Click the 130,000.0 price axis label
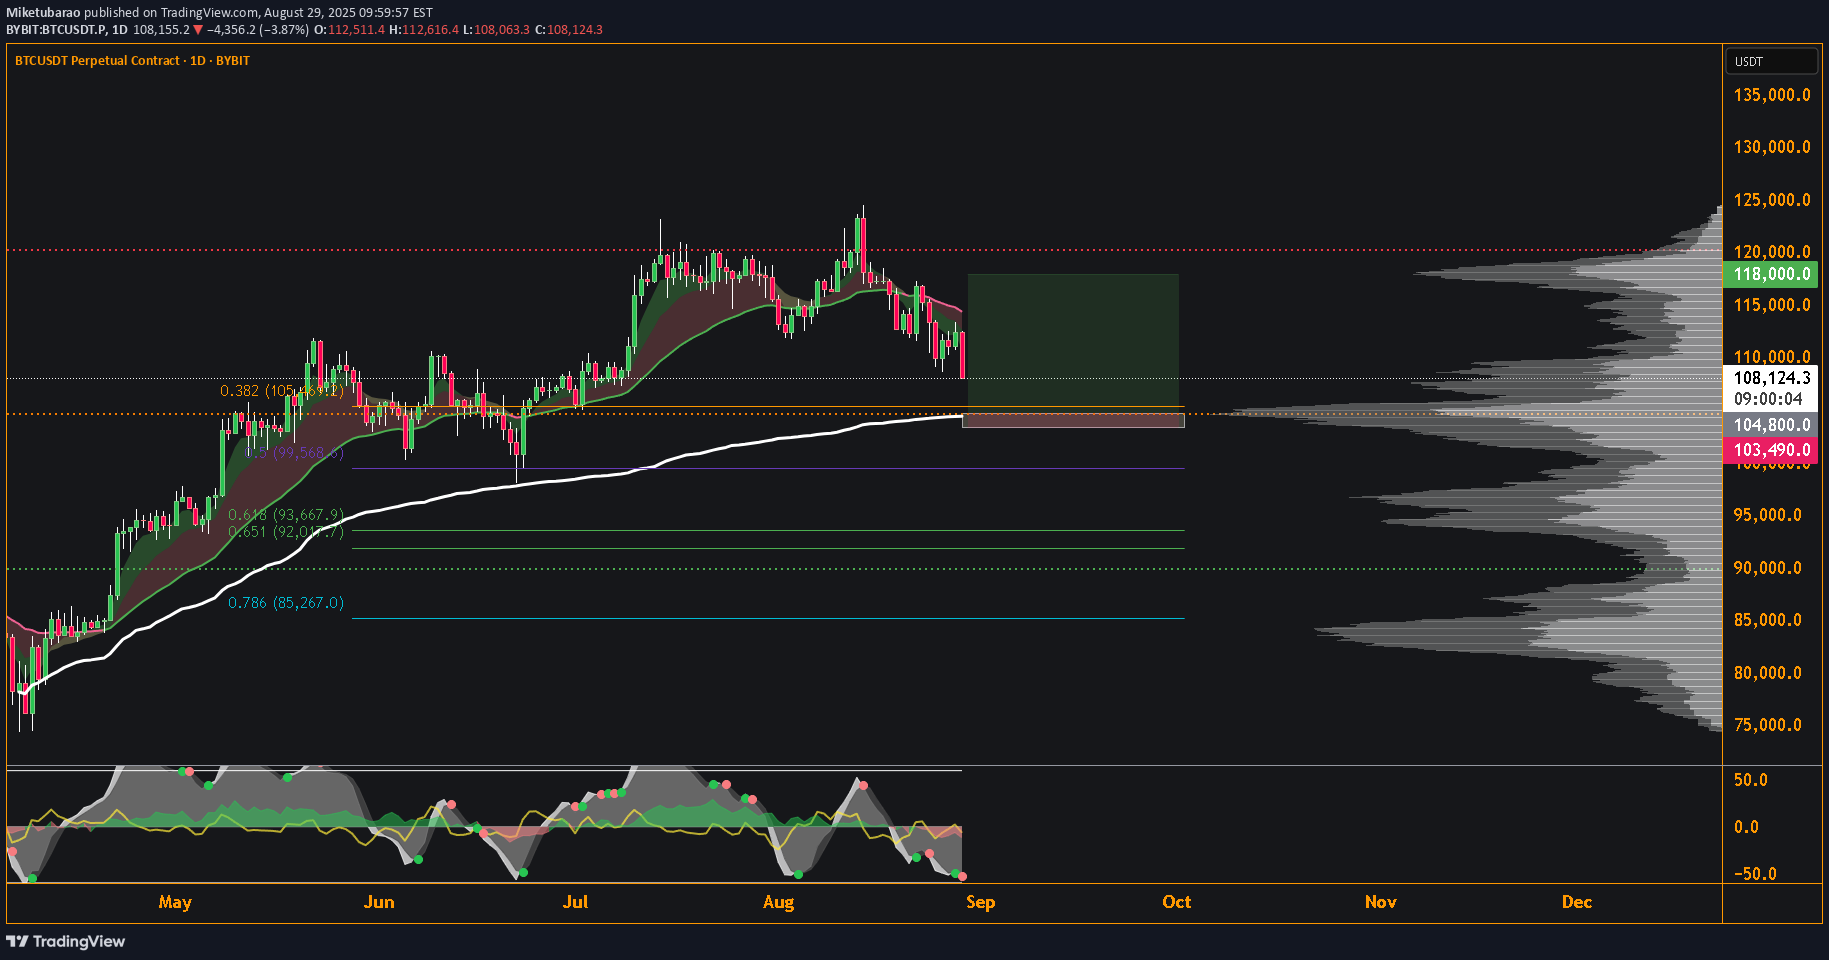 click(x=1772, y=147)
